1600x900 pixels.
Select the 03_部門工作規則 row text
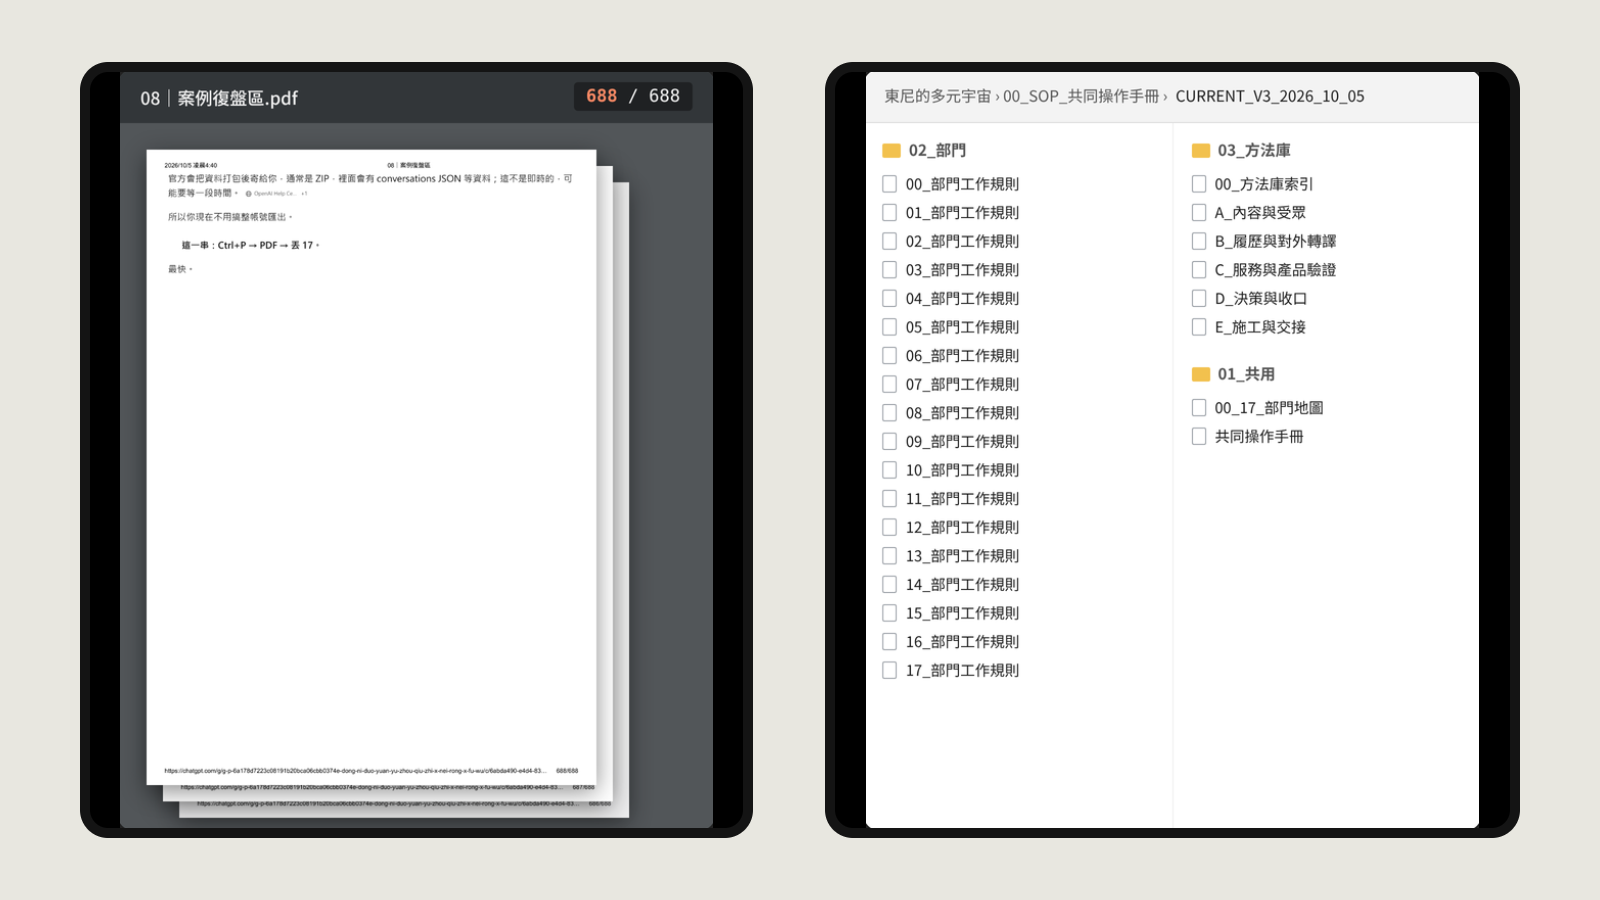coord(962,270)
